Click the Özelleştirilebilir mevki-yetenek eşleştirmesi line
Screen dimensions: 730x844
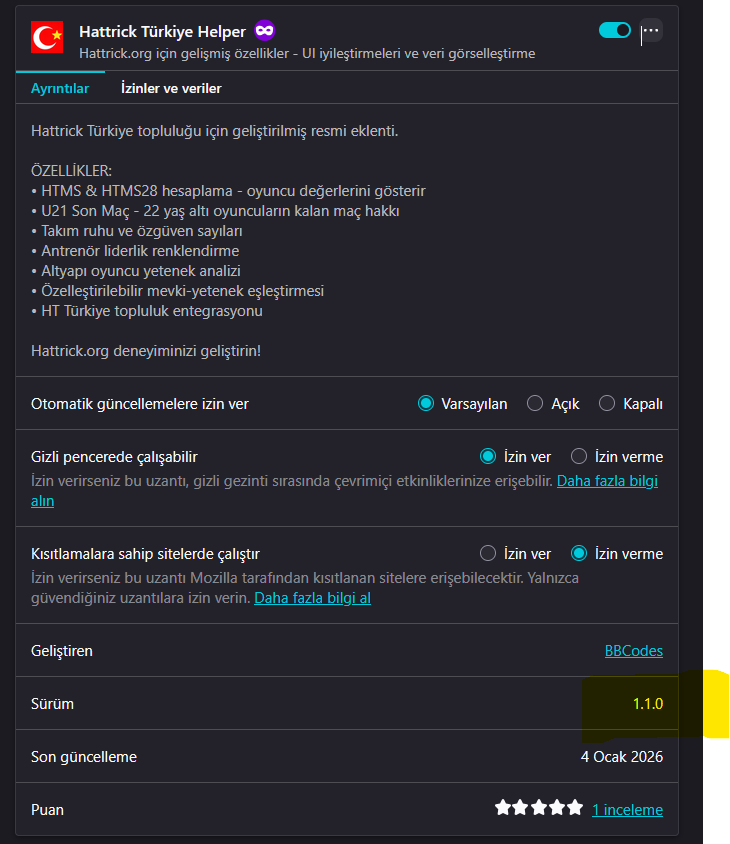tap(178, 291)
